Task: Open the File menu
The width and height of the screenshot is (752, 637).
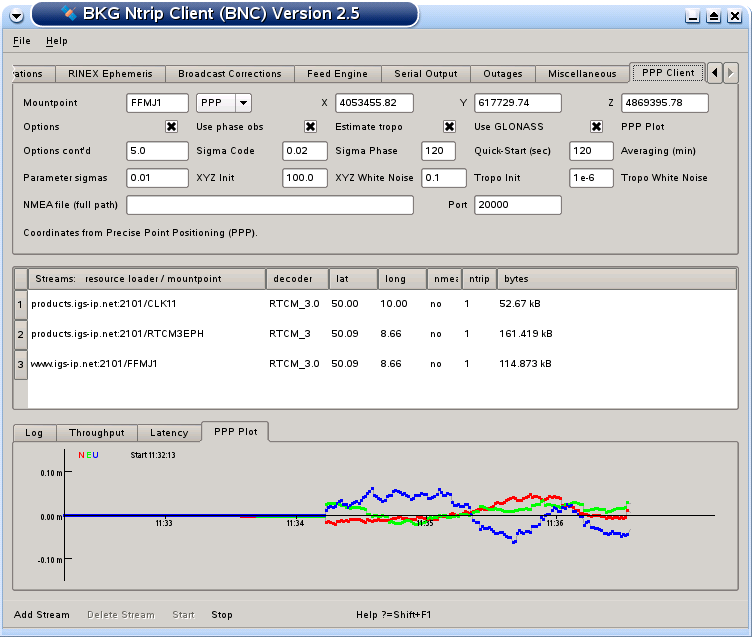Action: pos(22,41)
